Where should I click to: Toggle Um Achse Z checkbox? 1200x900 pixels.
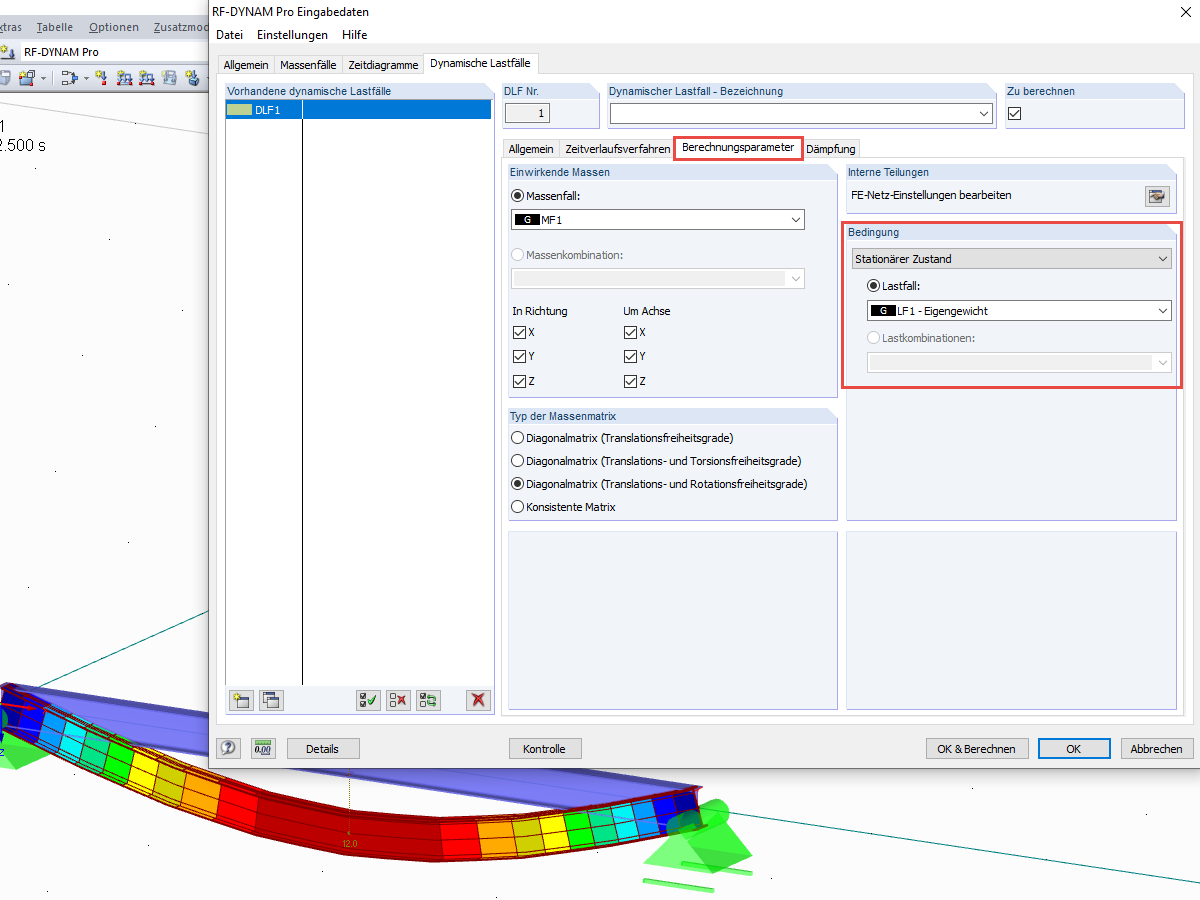tap(630, 381)
